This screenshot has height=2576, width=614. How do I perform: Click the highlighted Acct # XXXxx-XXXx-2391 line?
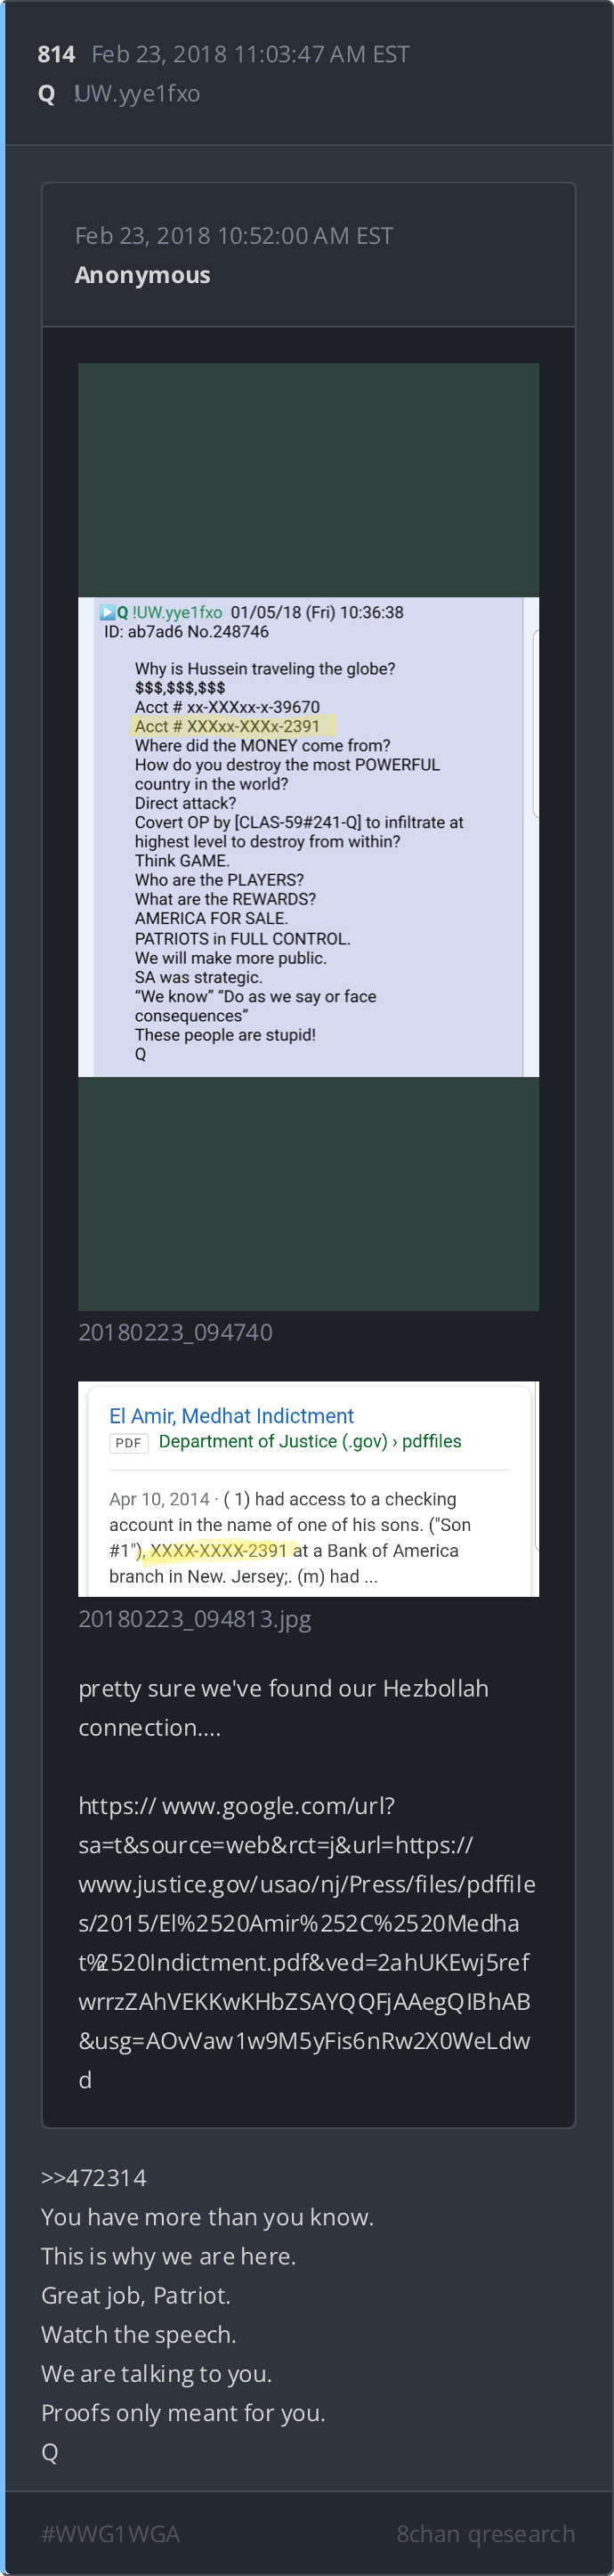coord(232,726)
